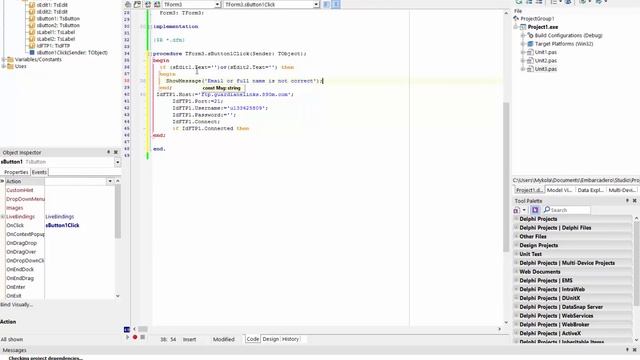Pin the Messages panel
The image size is (640, 360).
pyautogui.click(x=627, y=350)
